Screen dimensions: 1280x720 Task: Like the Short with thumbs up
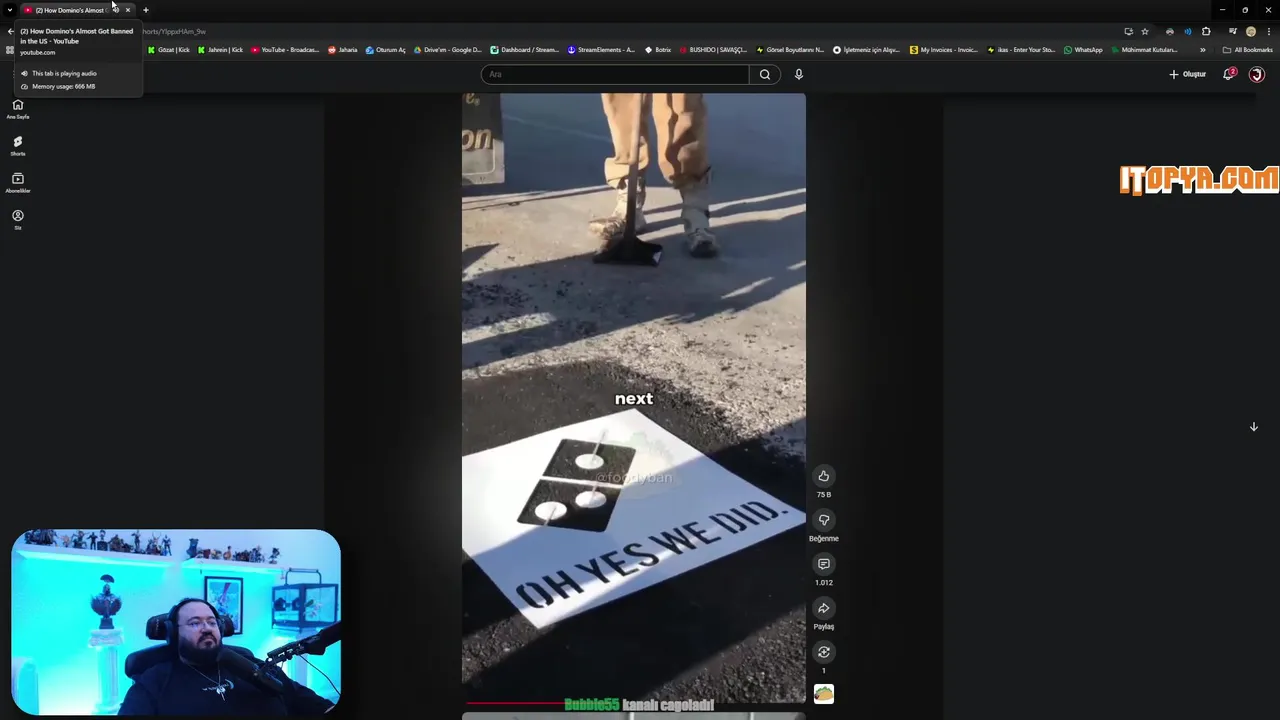tap(823, 476)
